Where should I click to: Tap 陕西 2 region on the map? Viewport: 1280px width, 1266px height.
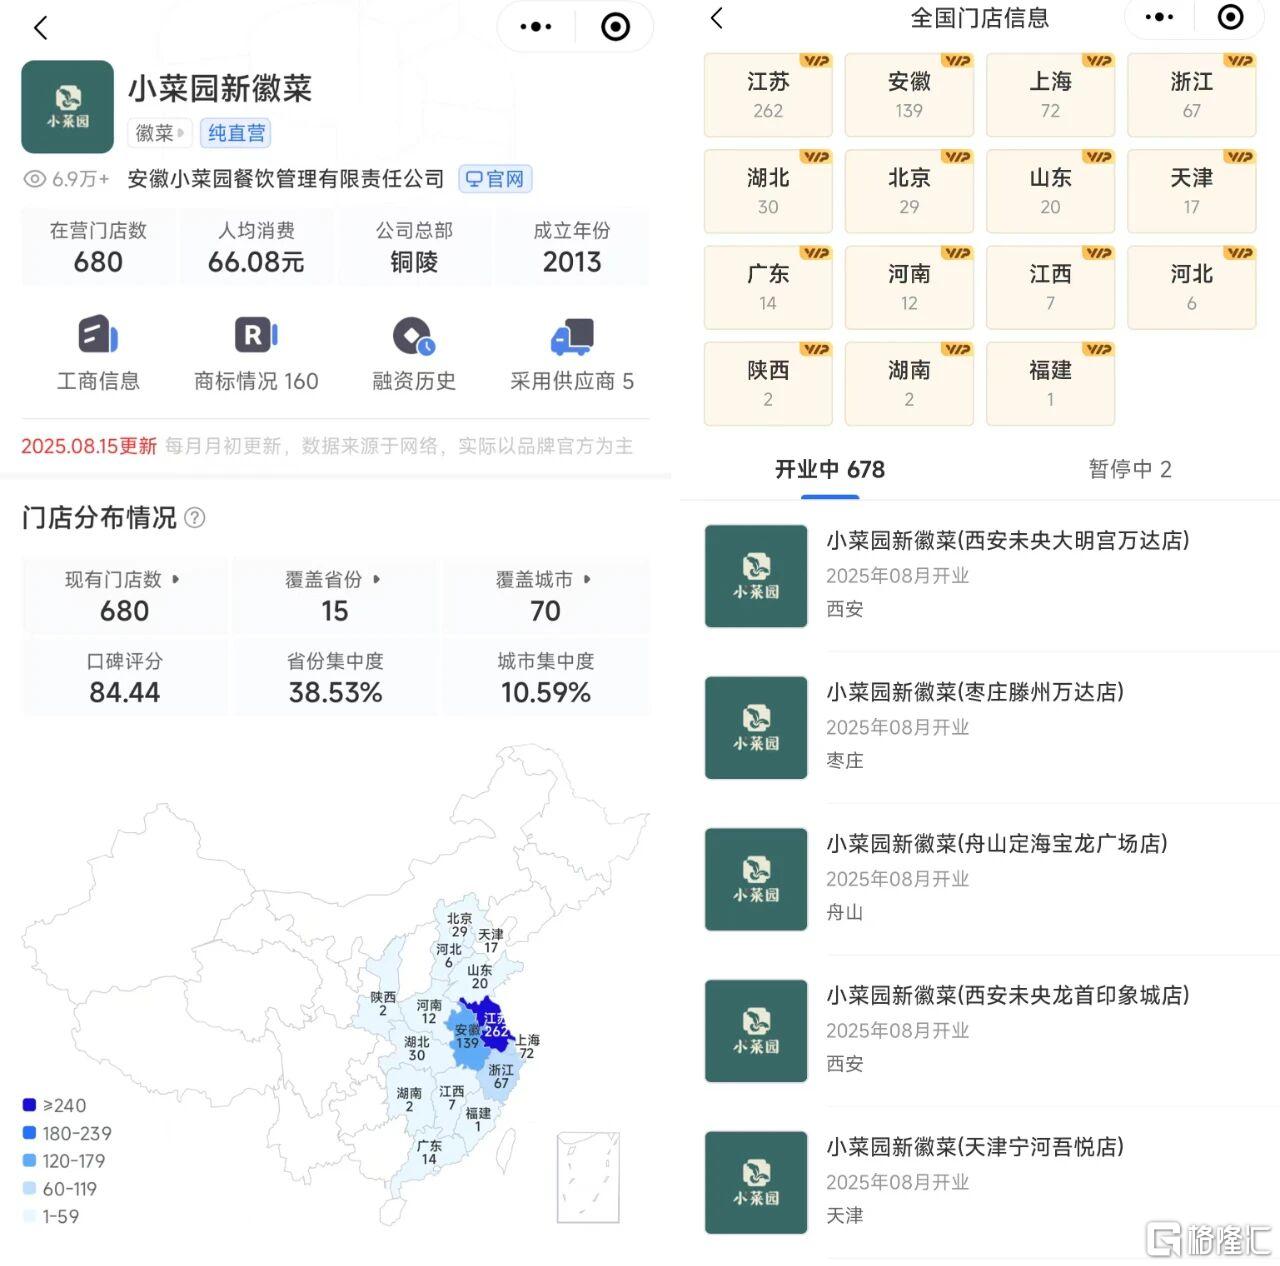click(x=383, y=1003)
